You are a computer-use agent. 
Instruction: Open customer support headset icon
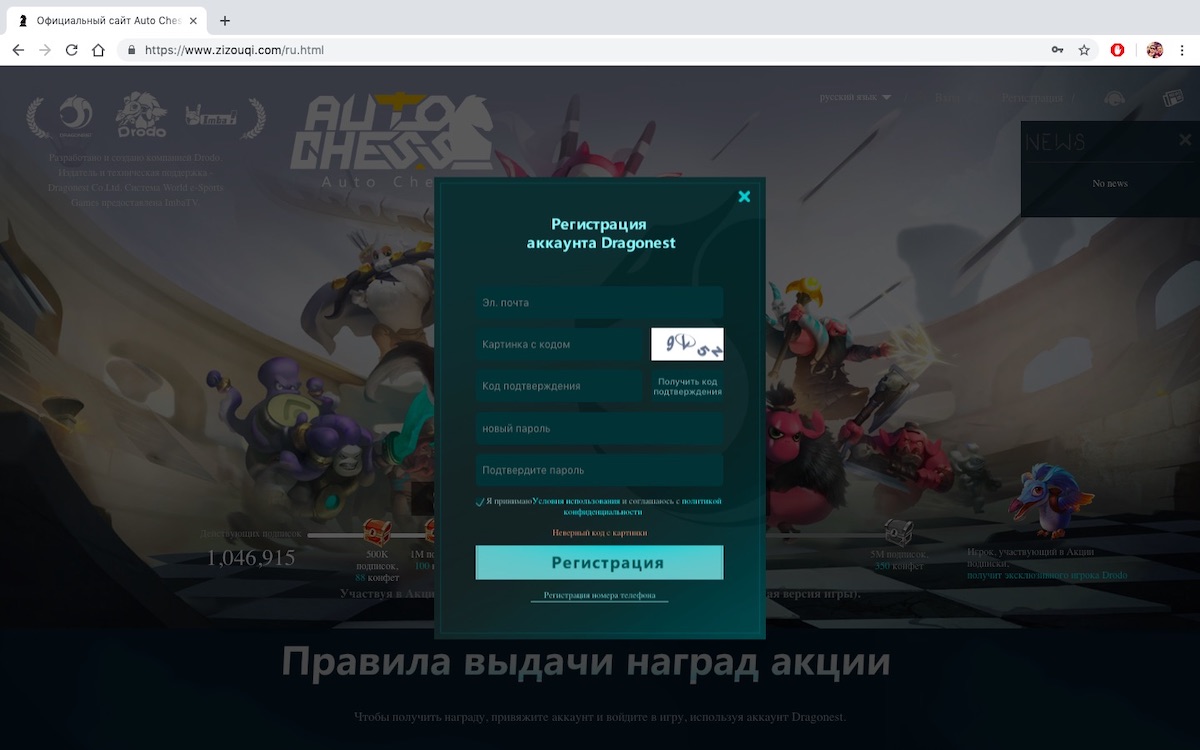click(x=1114, y=98)
